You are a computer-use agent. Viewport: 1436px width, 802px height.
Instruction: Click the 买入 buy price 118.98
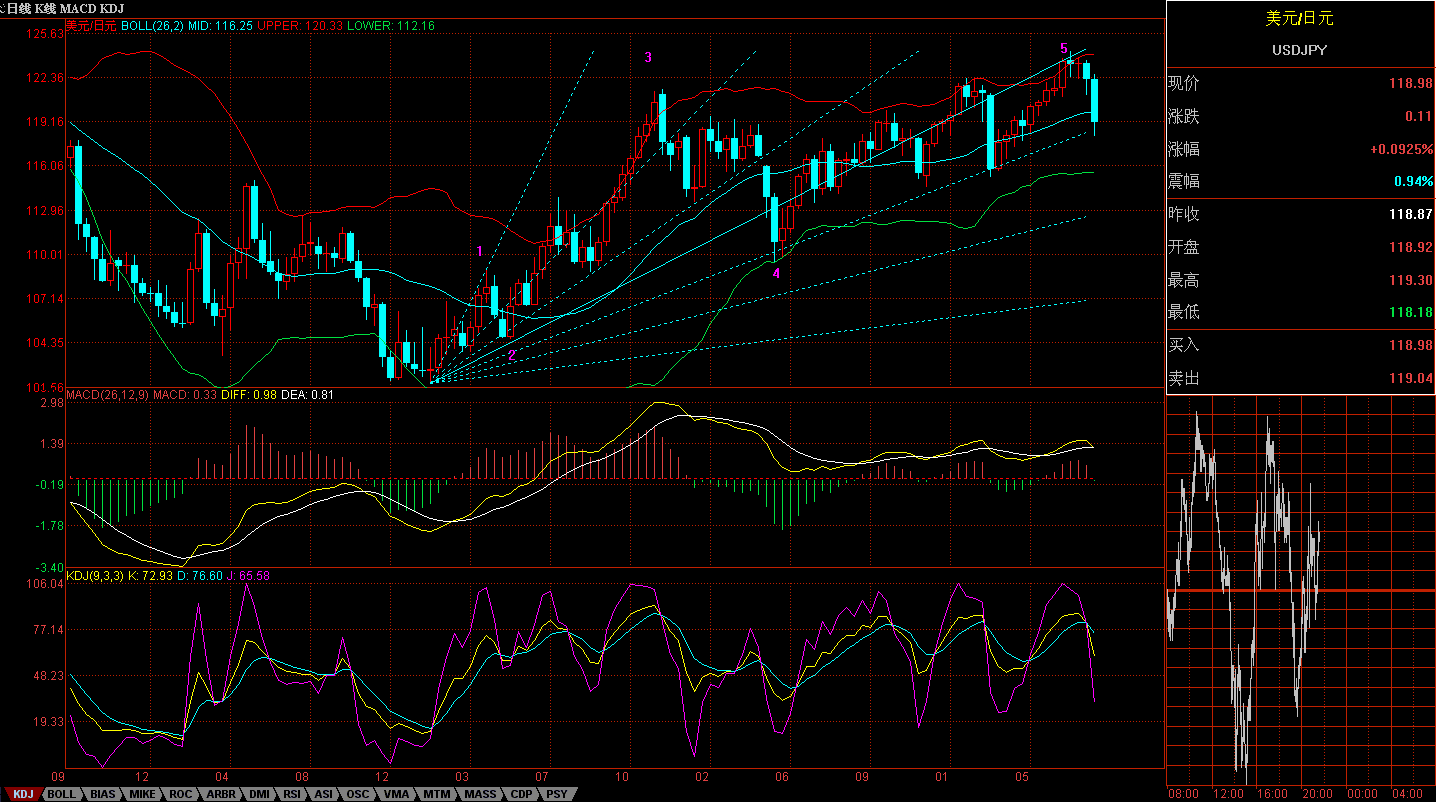[x=1408, y=345]
